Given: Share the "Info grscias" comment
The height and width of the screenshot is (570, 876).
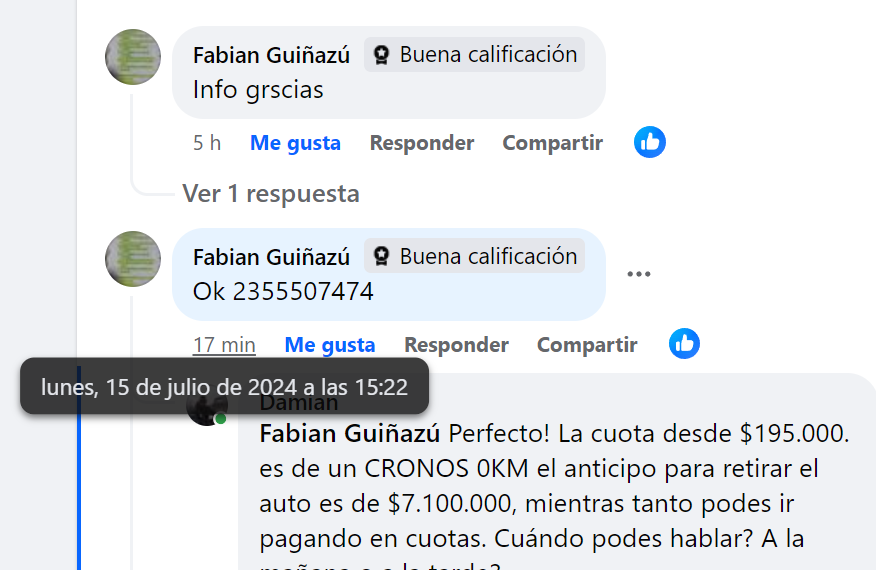Looking at the screenshot, I should (x=553, y=143).
